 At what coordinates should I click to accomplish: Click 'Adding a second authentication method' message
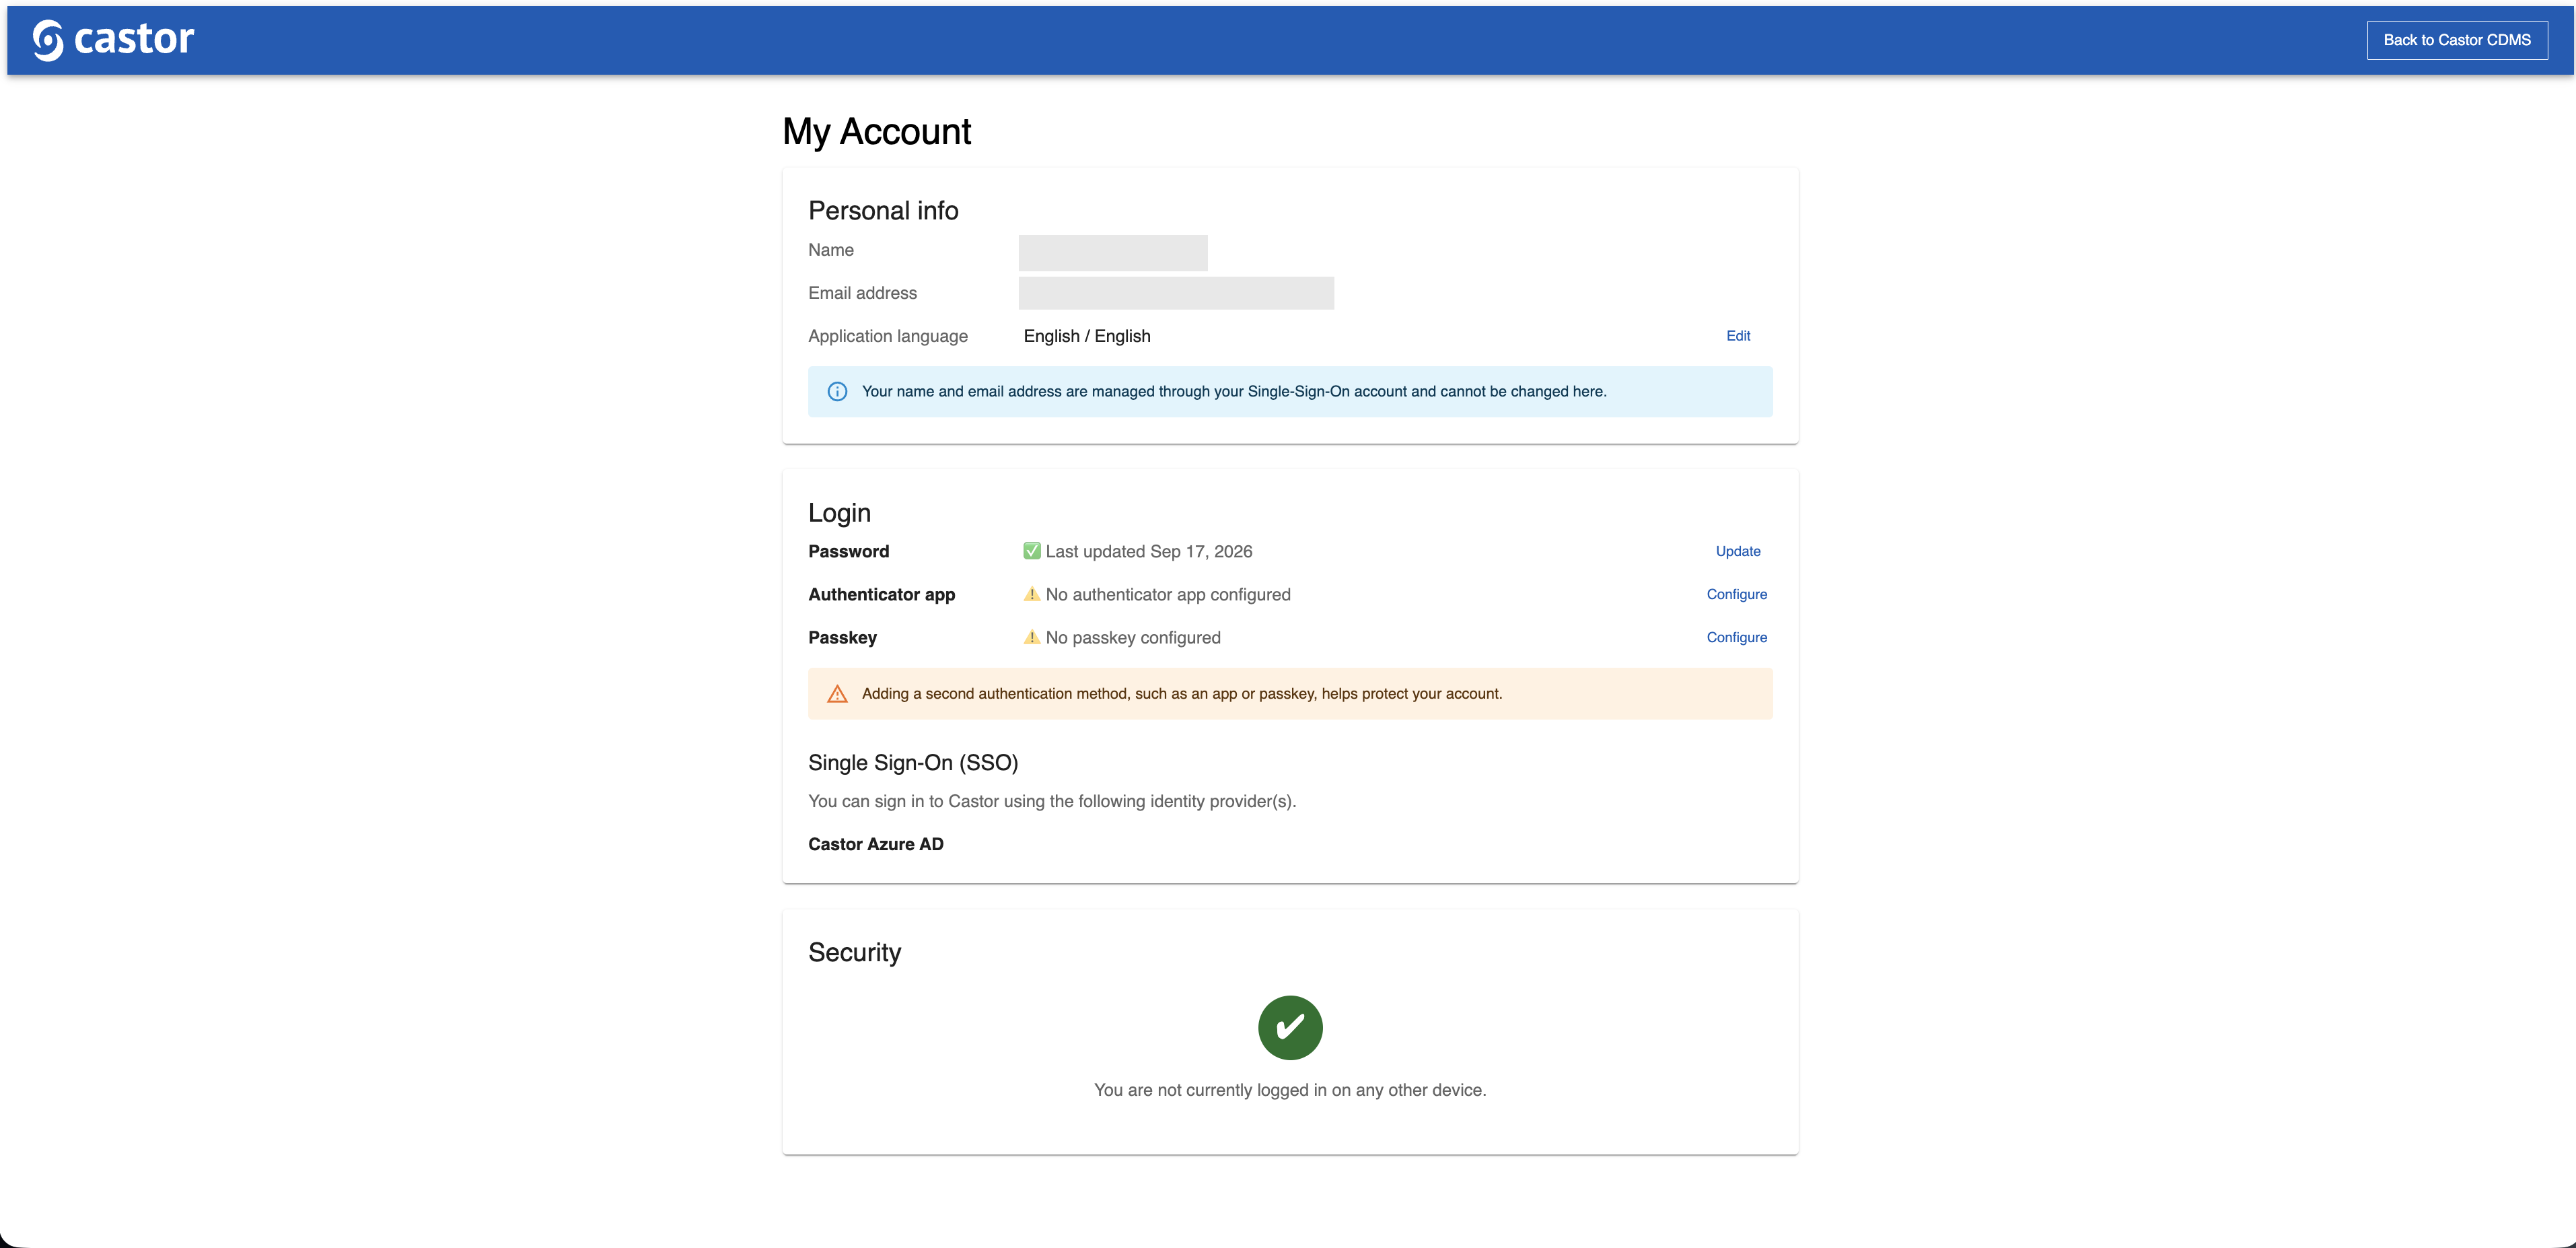[1182, 694]
